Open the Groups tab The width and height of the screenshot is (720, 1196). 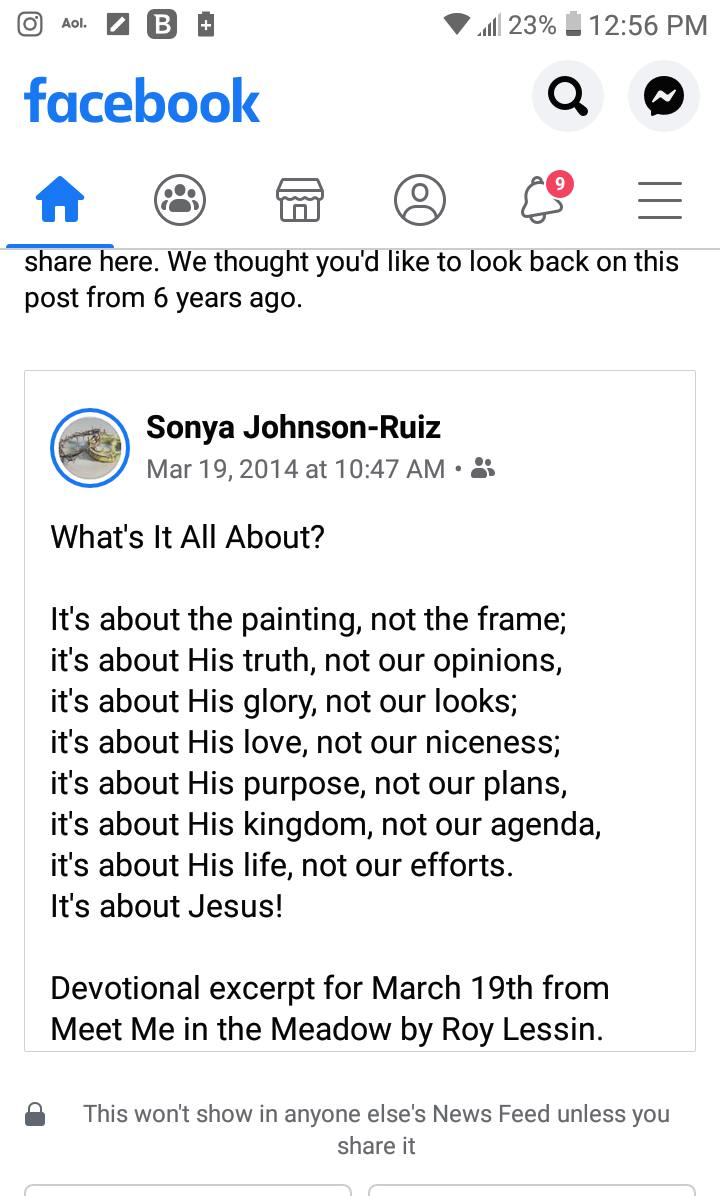(180, 200)
